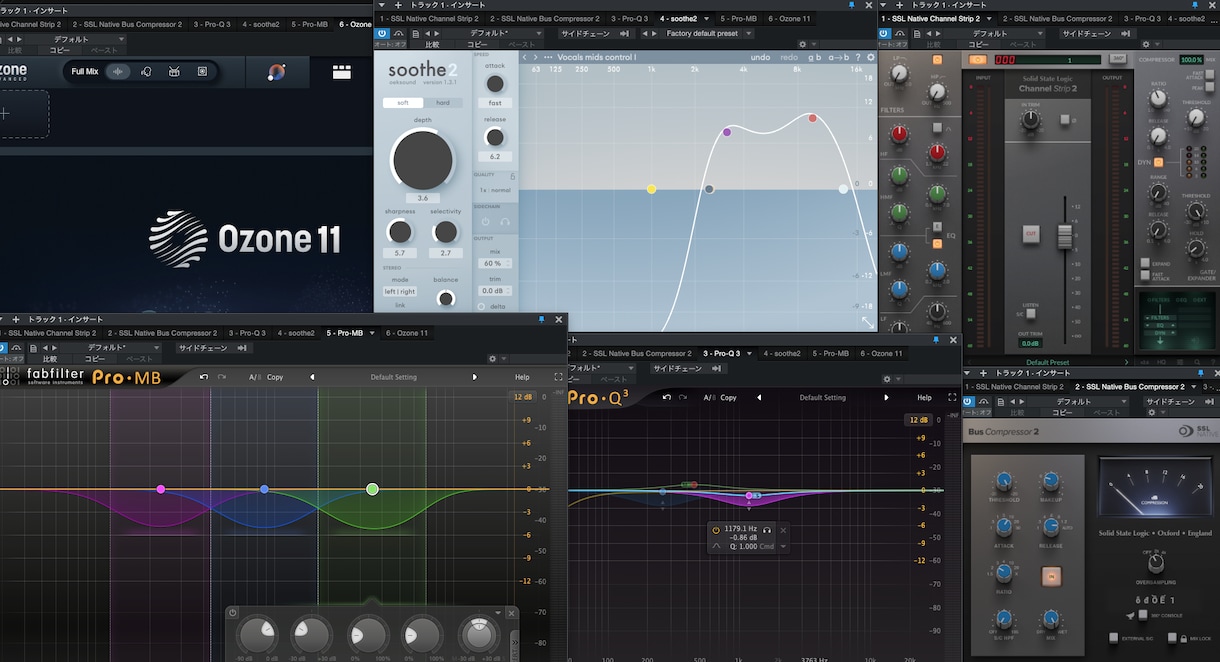Click Copy in the Pro-Q 3 A/B bar
Image resolution: width=1220 pixels, height=662 pixels.
[728, 397]
